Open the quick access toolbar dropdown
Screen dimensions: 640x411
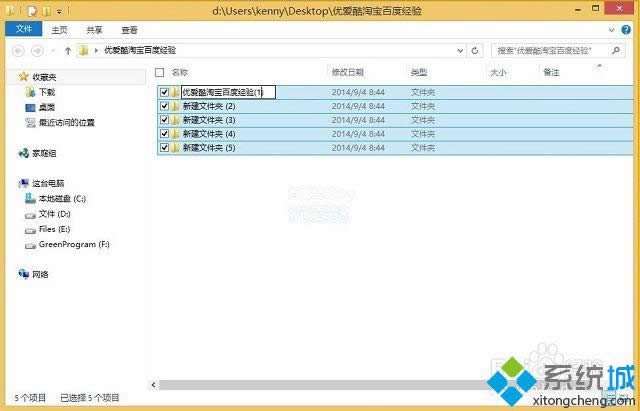(59, 11)
